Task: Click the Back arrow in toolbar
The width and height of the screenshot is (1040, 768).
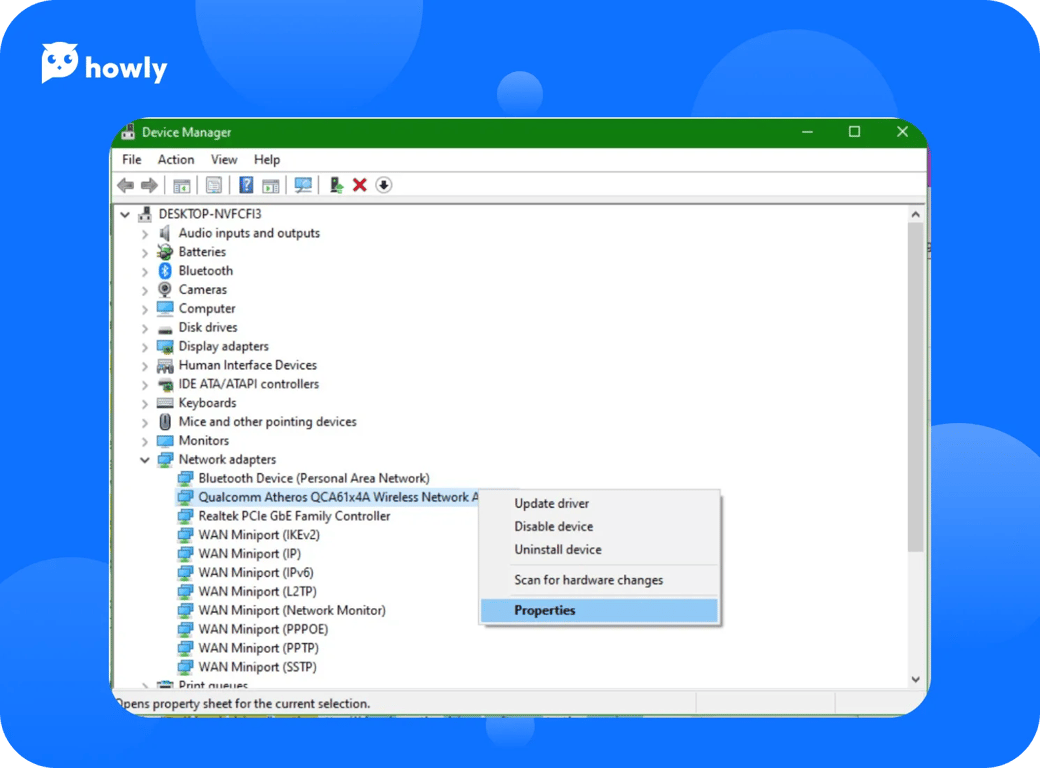Action: [x=125, y=185]
